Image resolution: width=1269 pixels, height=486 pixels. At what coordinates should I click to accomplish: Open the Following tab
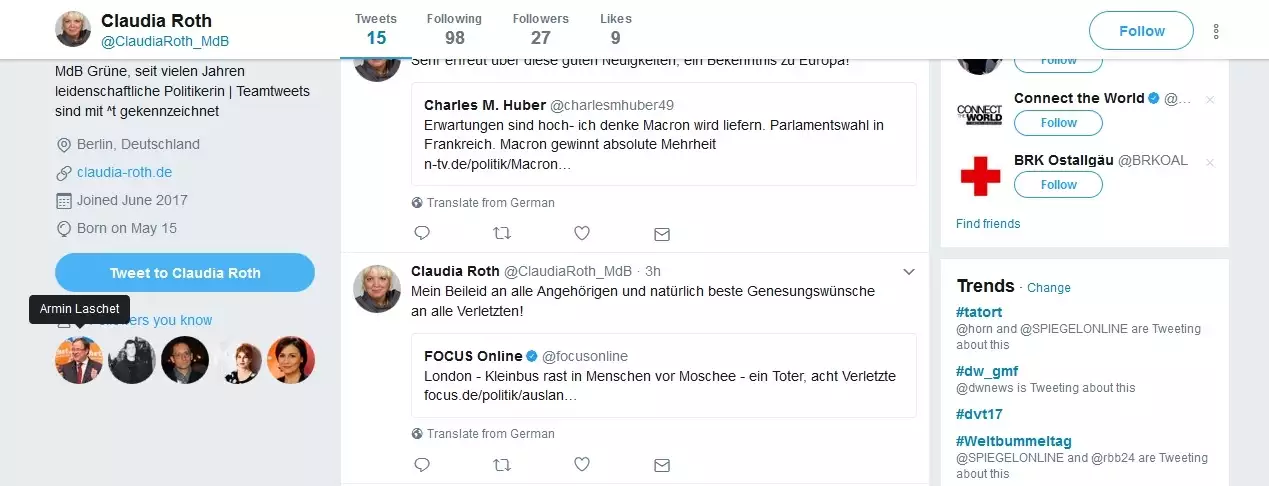click(x=454, y=29)
